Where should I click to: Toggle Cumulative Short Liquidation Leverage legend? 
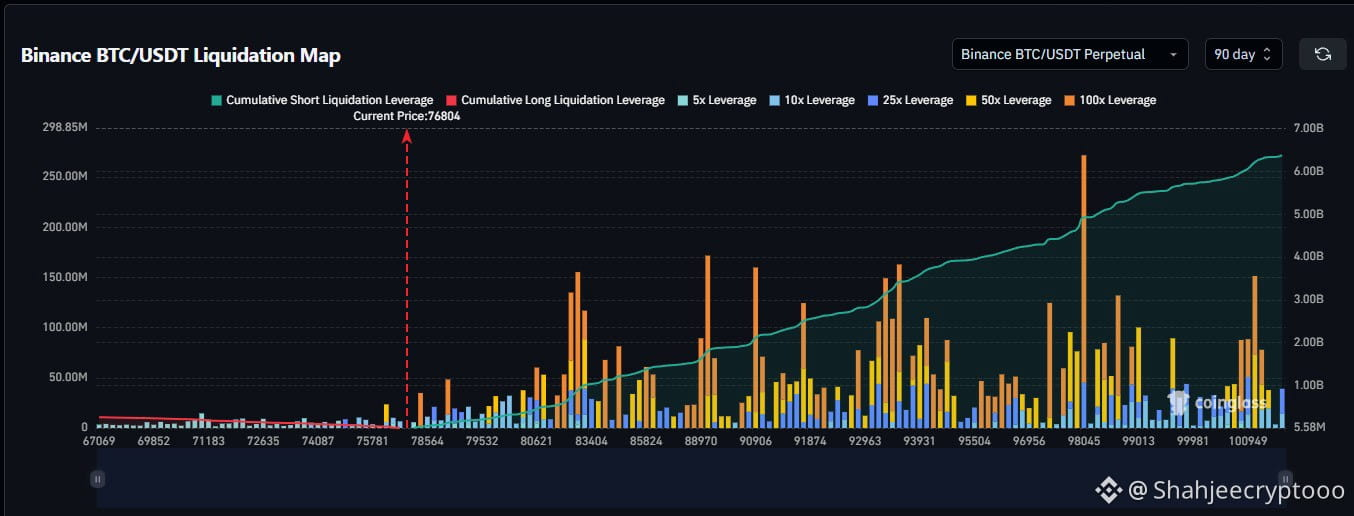click(322, 100)
